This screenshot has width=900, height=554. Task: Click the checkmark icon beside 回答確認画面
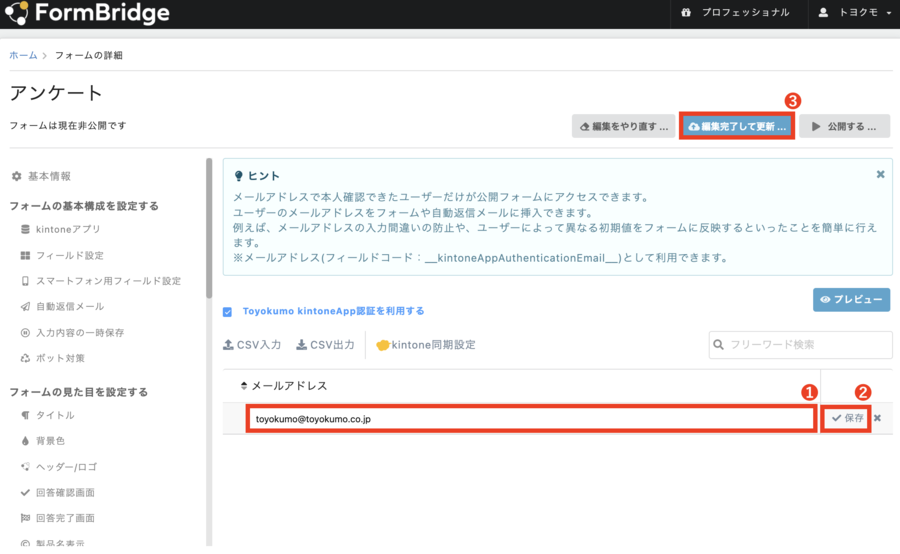point(25,493)
